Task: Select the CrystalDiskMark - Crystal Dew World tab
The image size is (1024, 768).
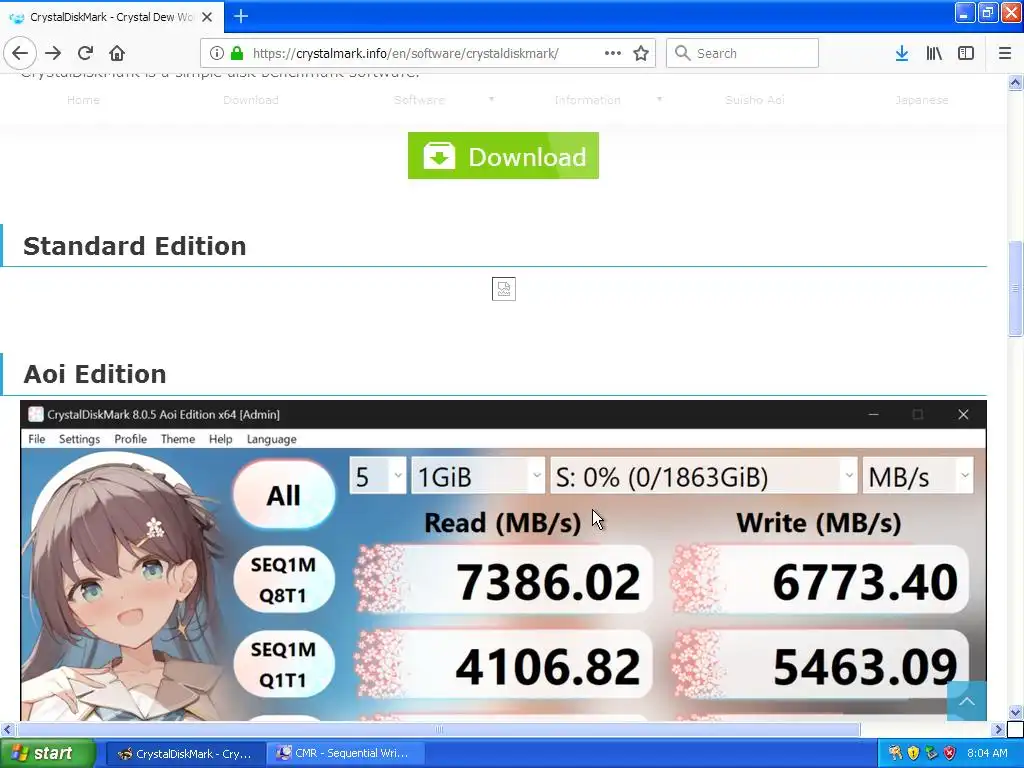Action: click(x=111, y=17)
